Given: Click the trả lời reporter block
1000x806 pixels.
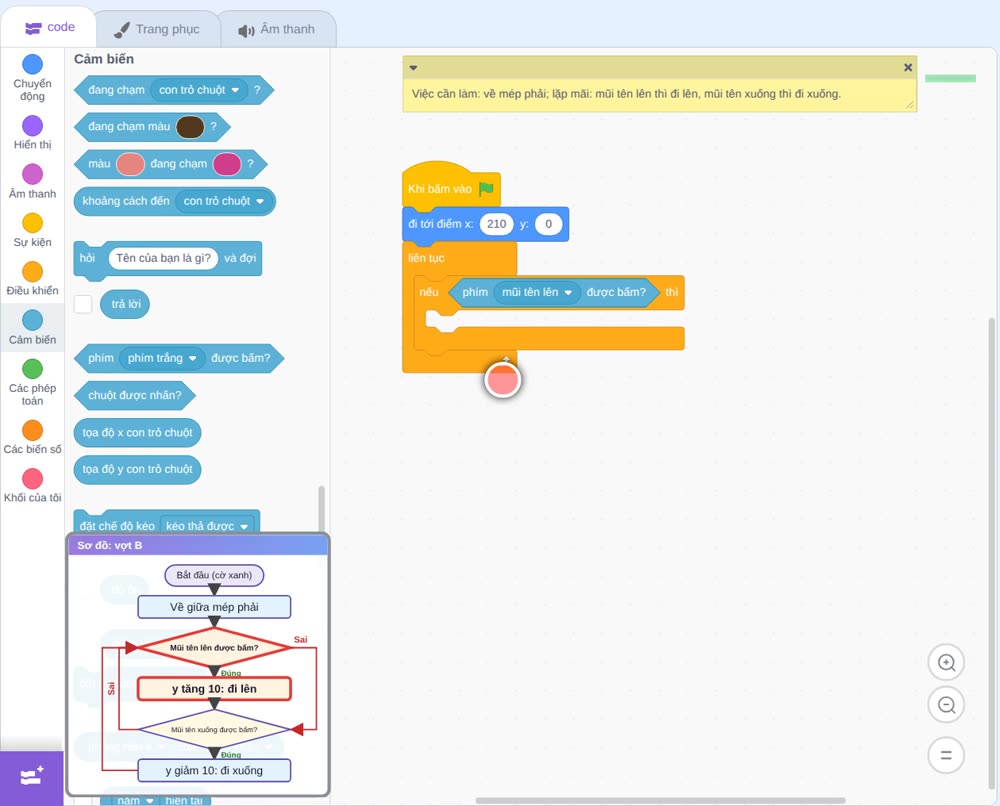Looking at the screenshot, I should (x=126, y=304).
